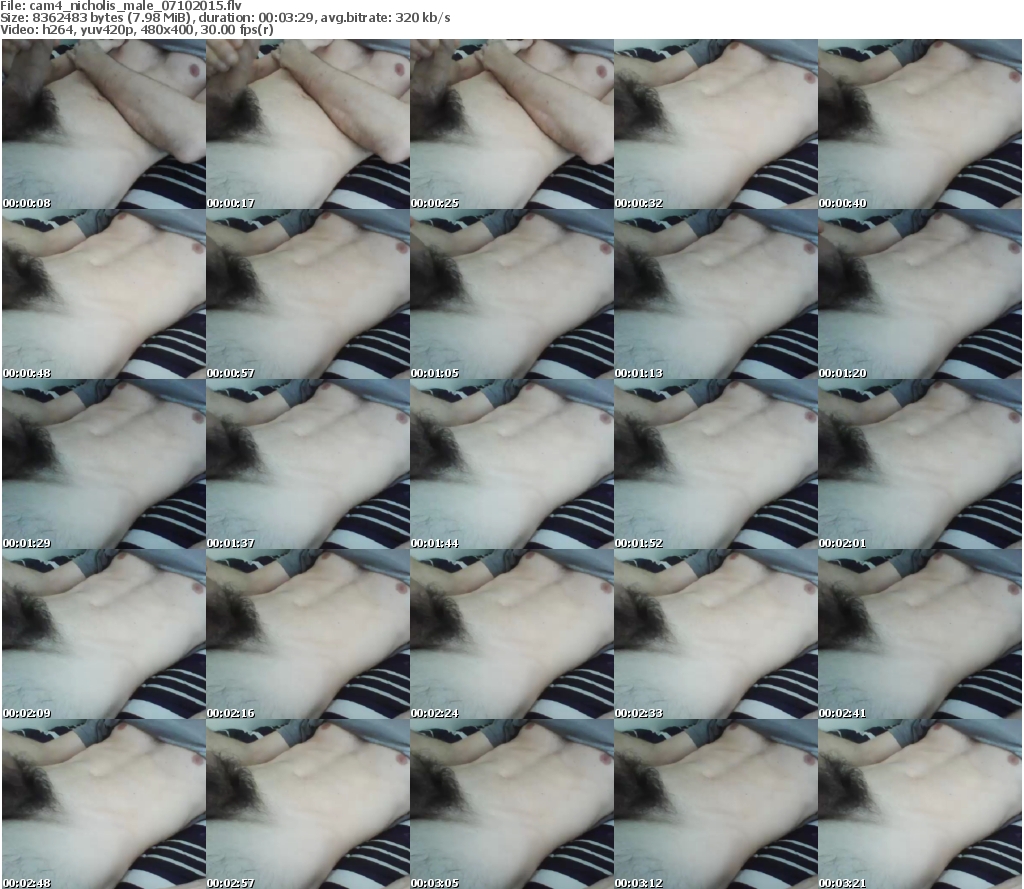Click the 'Video: h264, yuv420p' header line
This screenshot has width=1024, height=889.
tap(136, 30)
